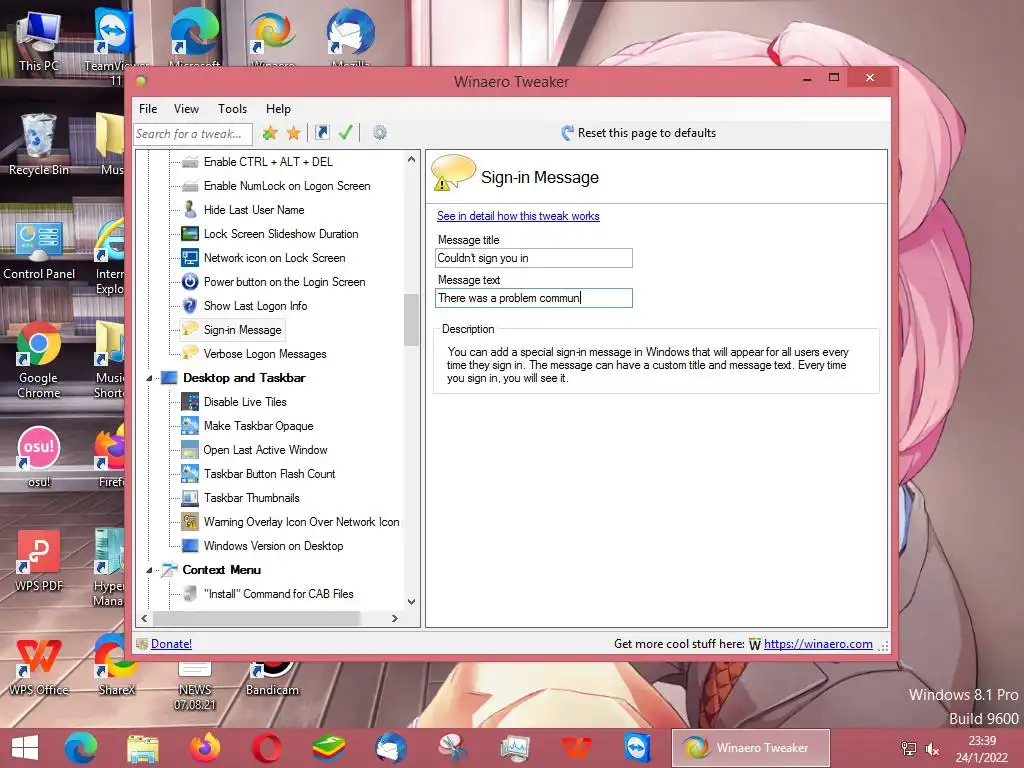Collapse the Desktop and Taskbar tree section

click(x=149, y=378)
